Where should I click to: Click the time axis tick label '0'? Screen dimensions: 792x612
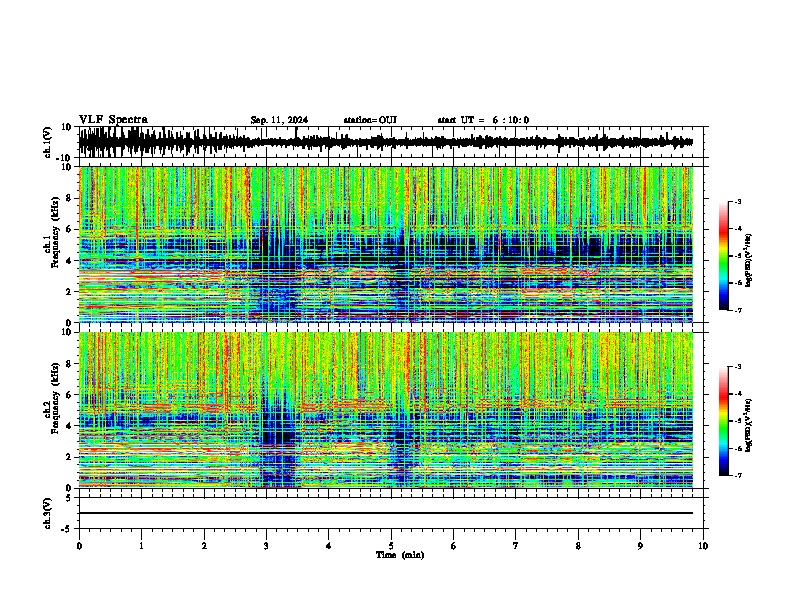tap(79, 546)
